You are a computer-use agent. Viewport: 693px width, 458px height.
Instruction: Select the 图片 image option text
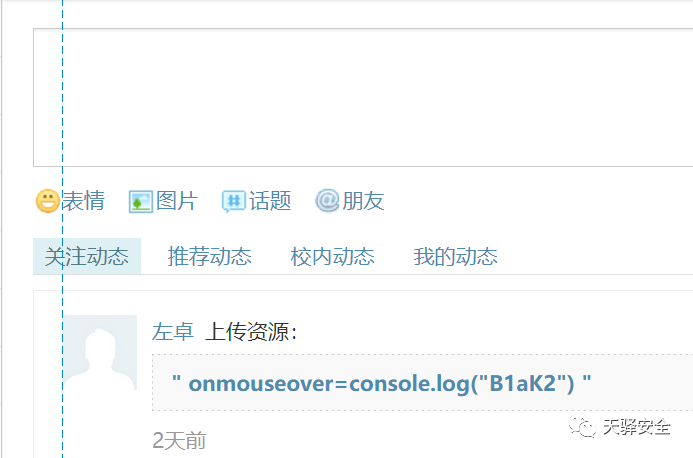coord(177,201)
